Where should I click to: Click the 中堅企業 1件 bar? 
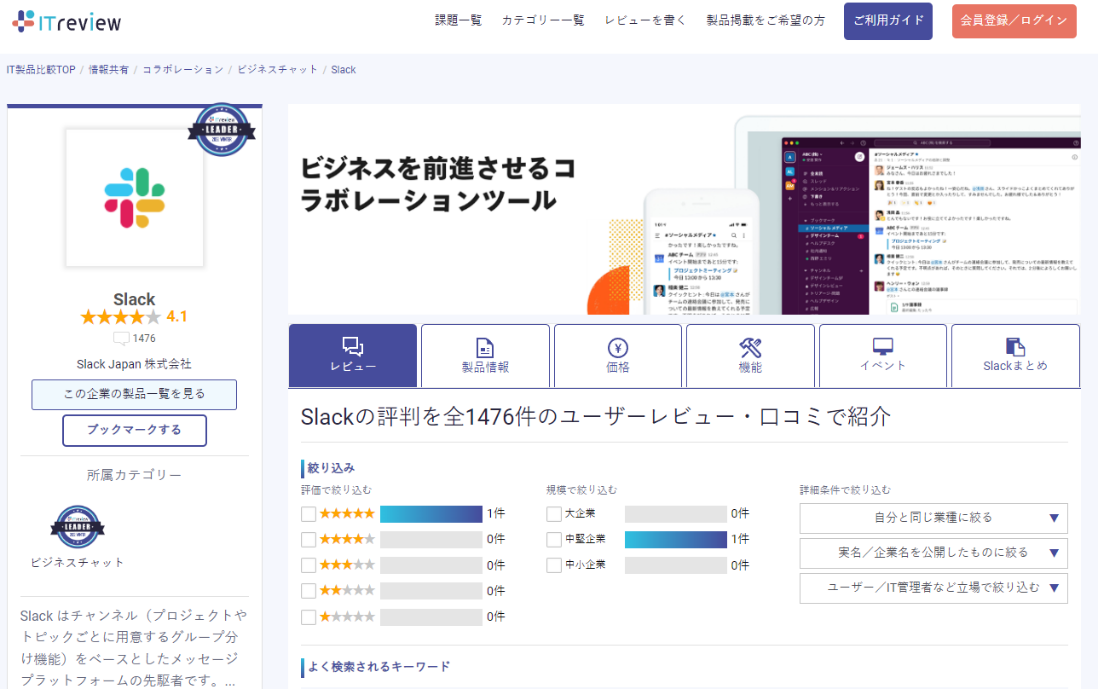(x=676, y=539)
